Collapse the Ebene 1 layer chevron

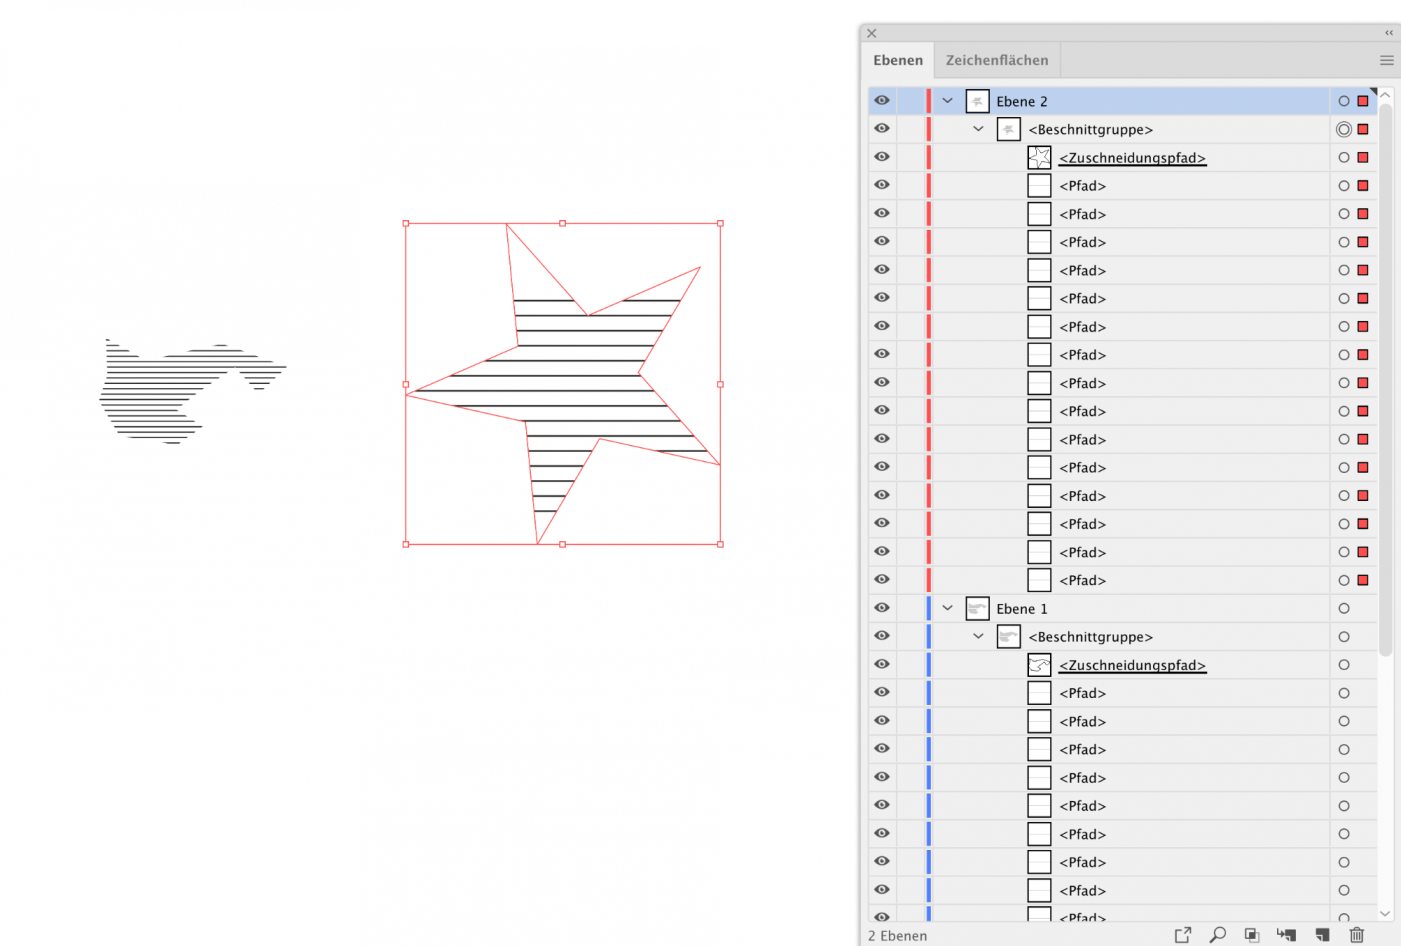coord(947,608)
